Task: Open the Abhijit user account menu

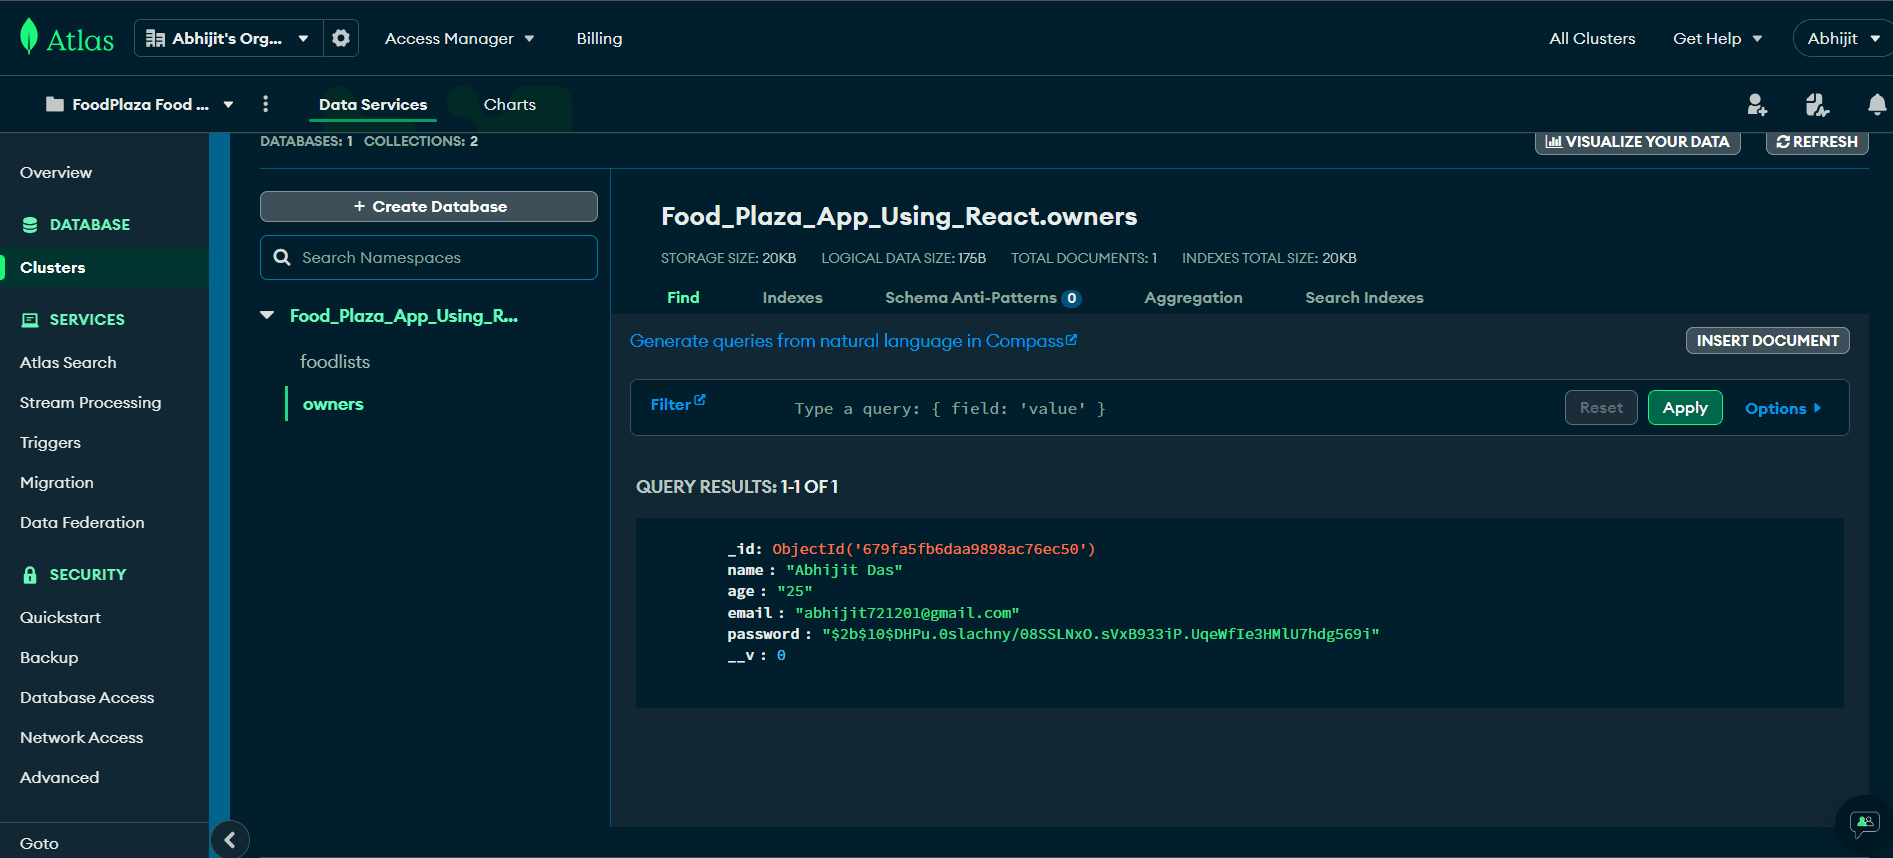Action: click(1843, 38)
